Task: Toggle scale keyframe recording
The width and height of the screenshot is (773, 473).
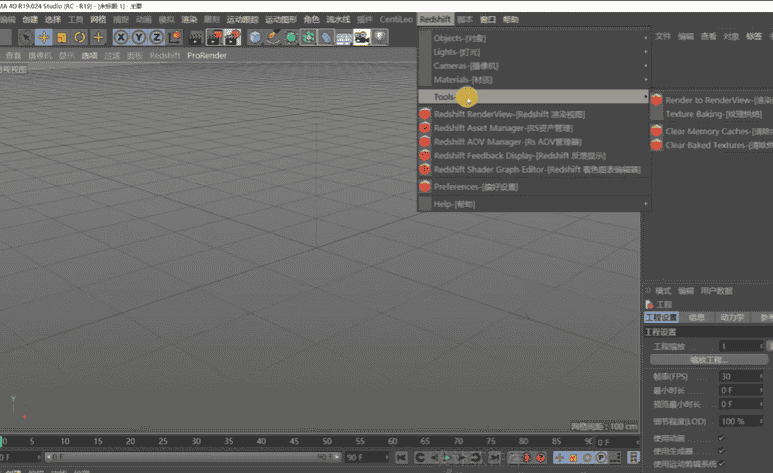Action: [573, 458]
